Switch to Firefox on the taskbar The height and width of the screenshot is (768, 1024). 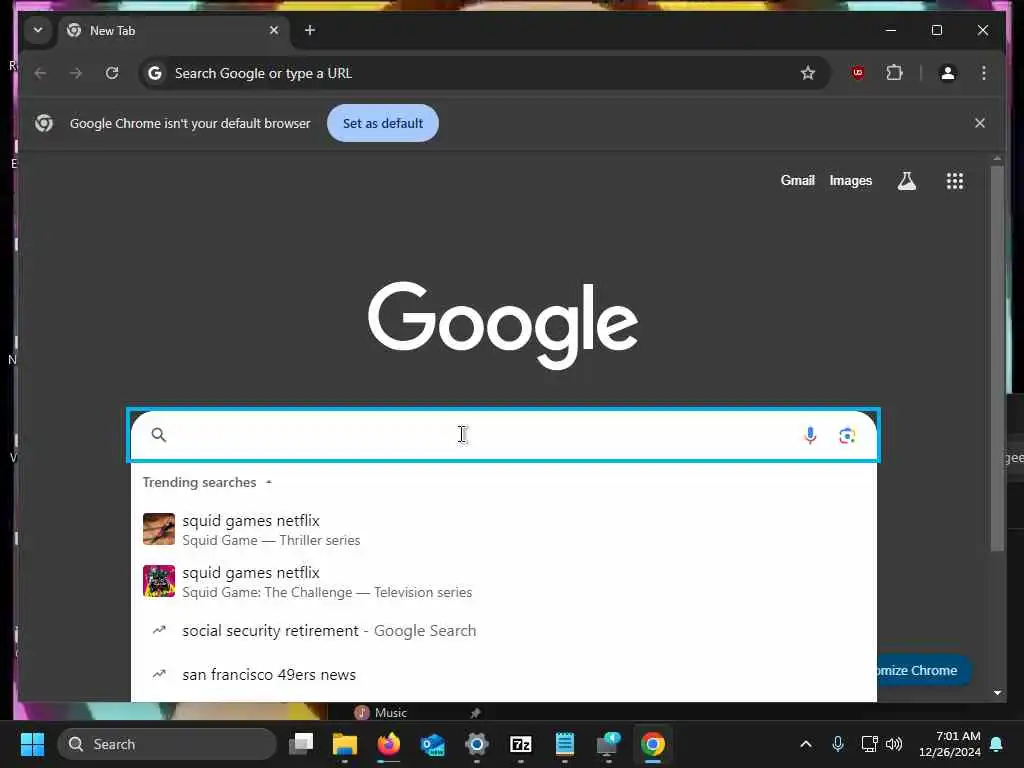[x=389, y=744]
